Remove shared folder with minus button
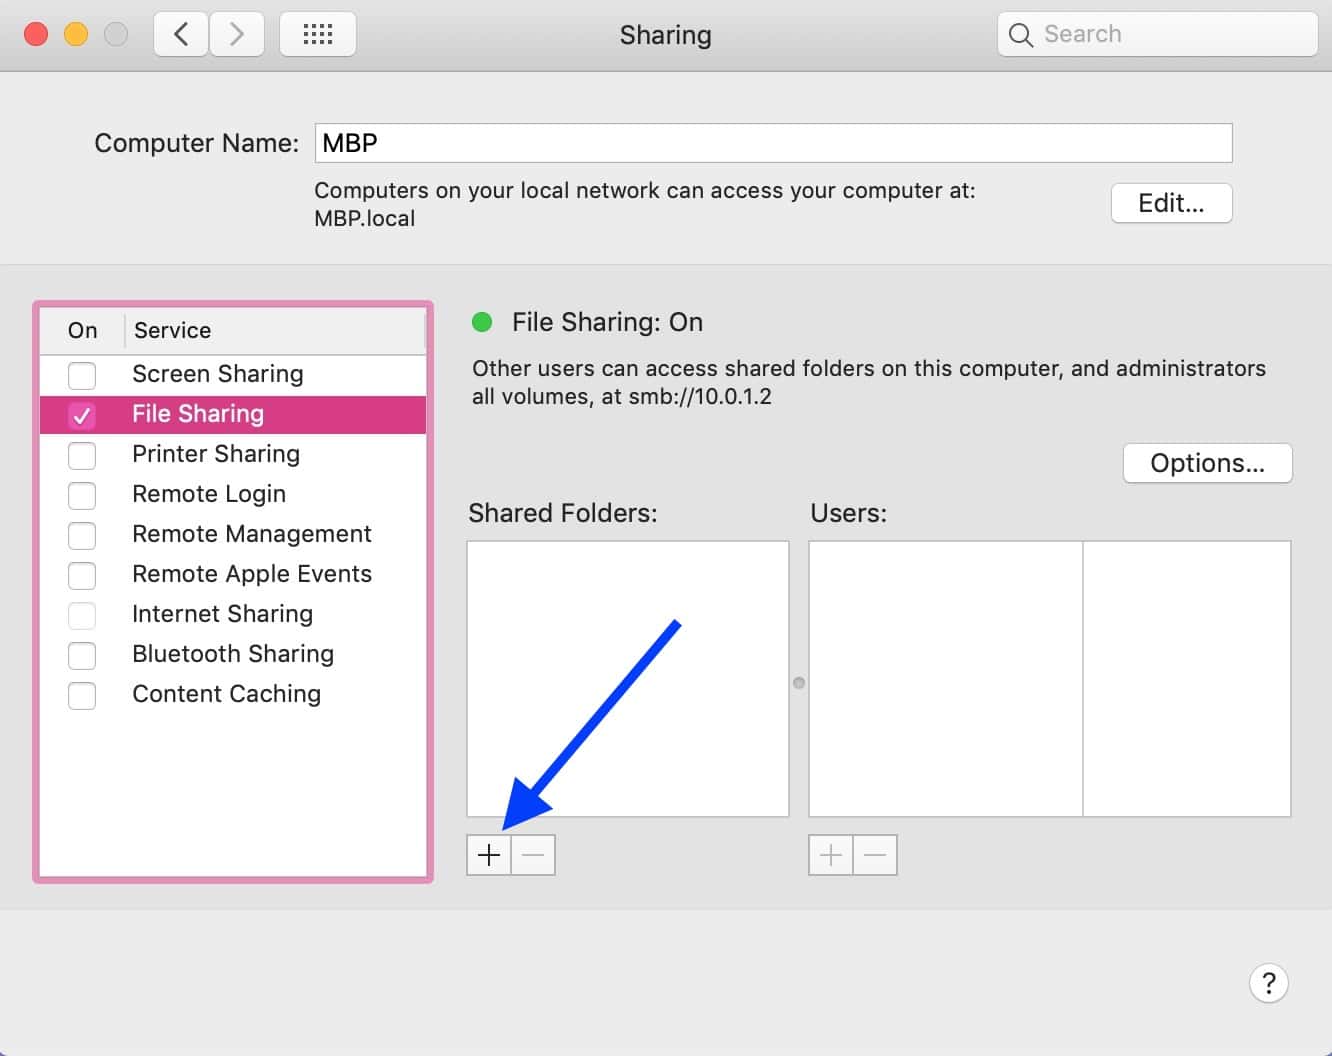This screenshot has height=1056, width=1332. (x=533, y=855)
